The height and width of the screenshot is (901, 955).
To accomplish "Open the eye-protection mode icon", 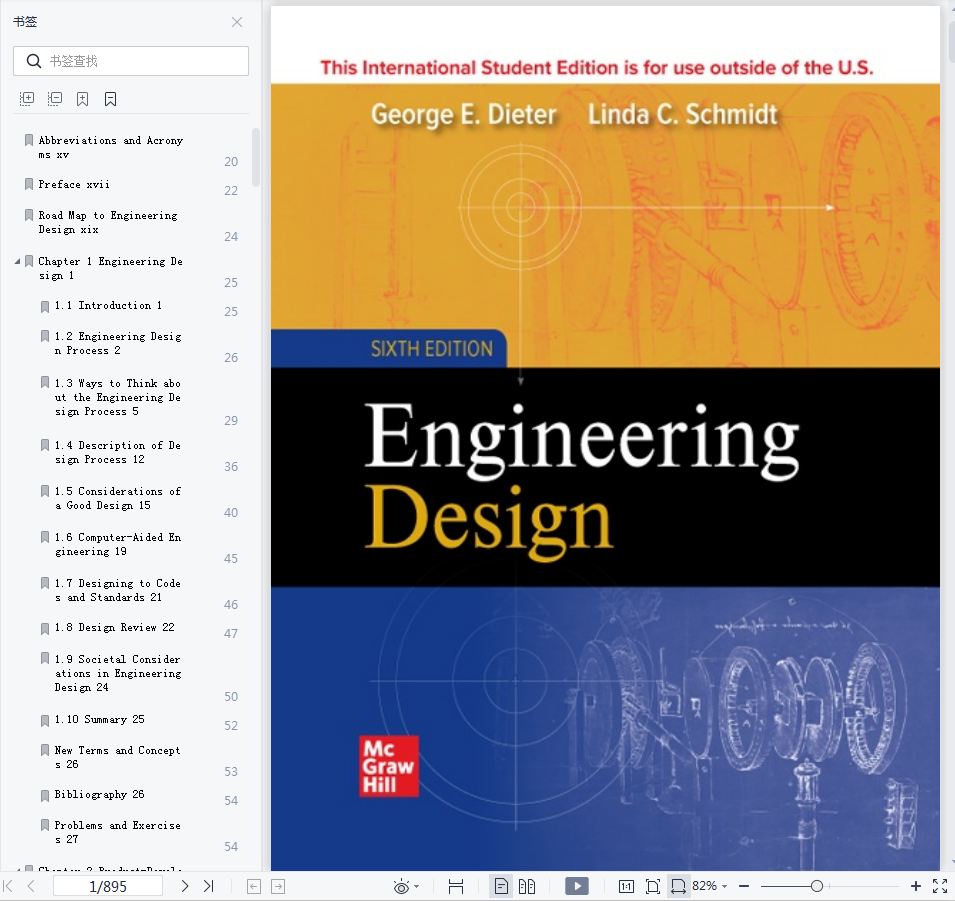I will [401, 886].
